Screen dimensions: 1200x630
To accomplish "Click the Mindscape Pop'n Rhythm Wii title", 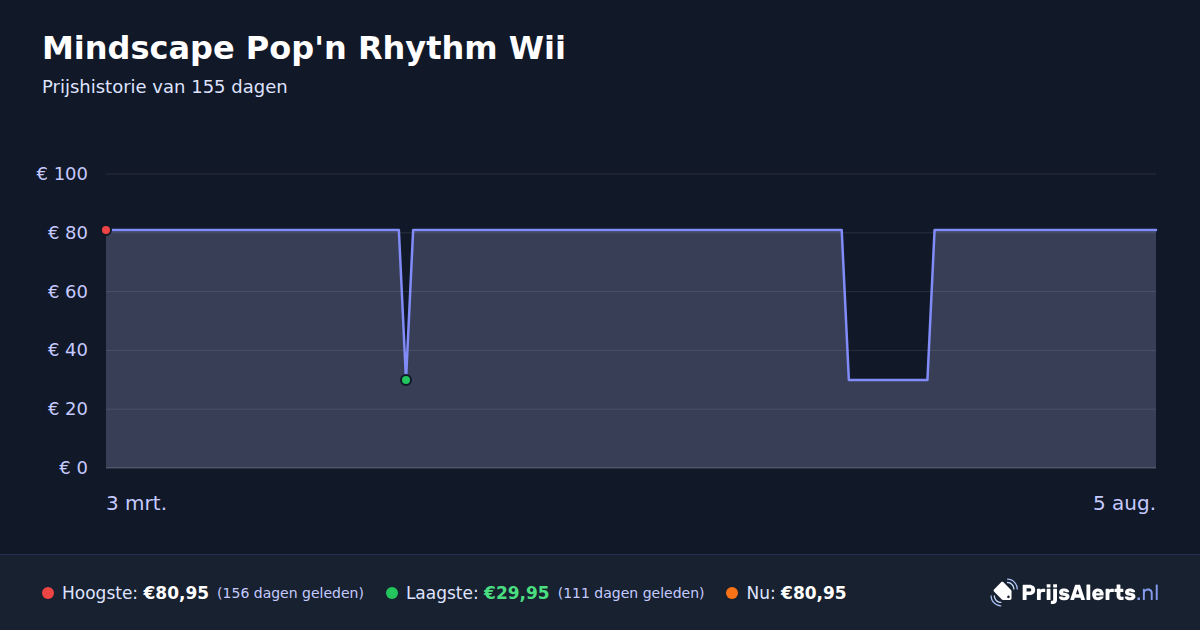I will click(x=304, y=48).
